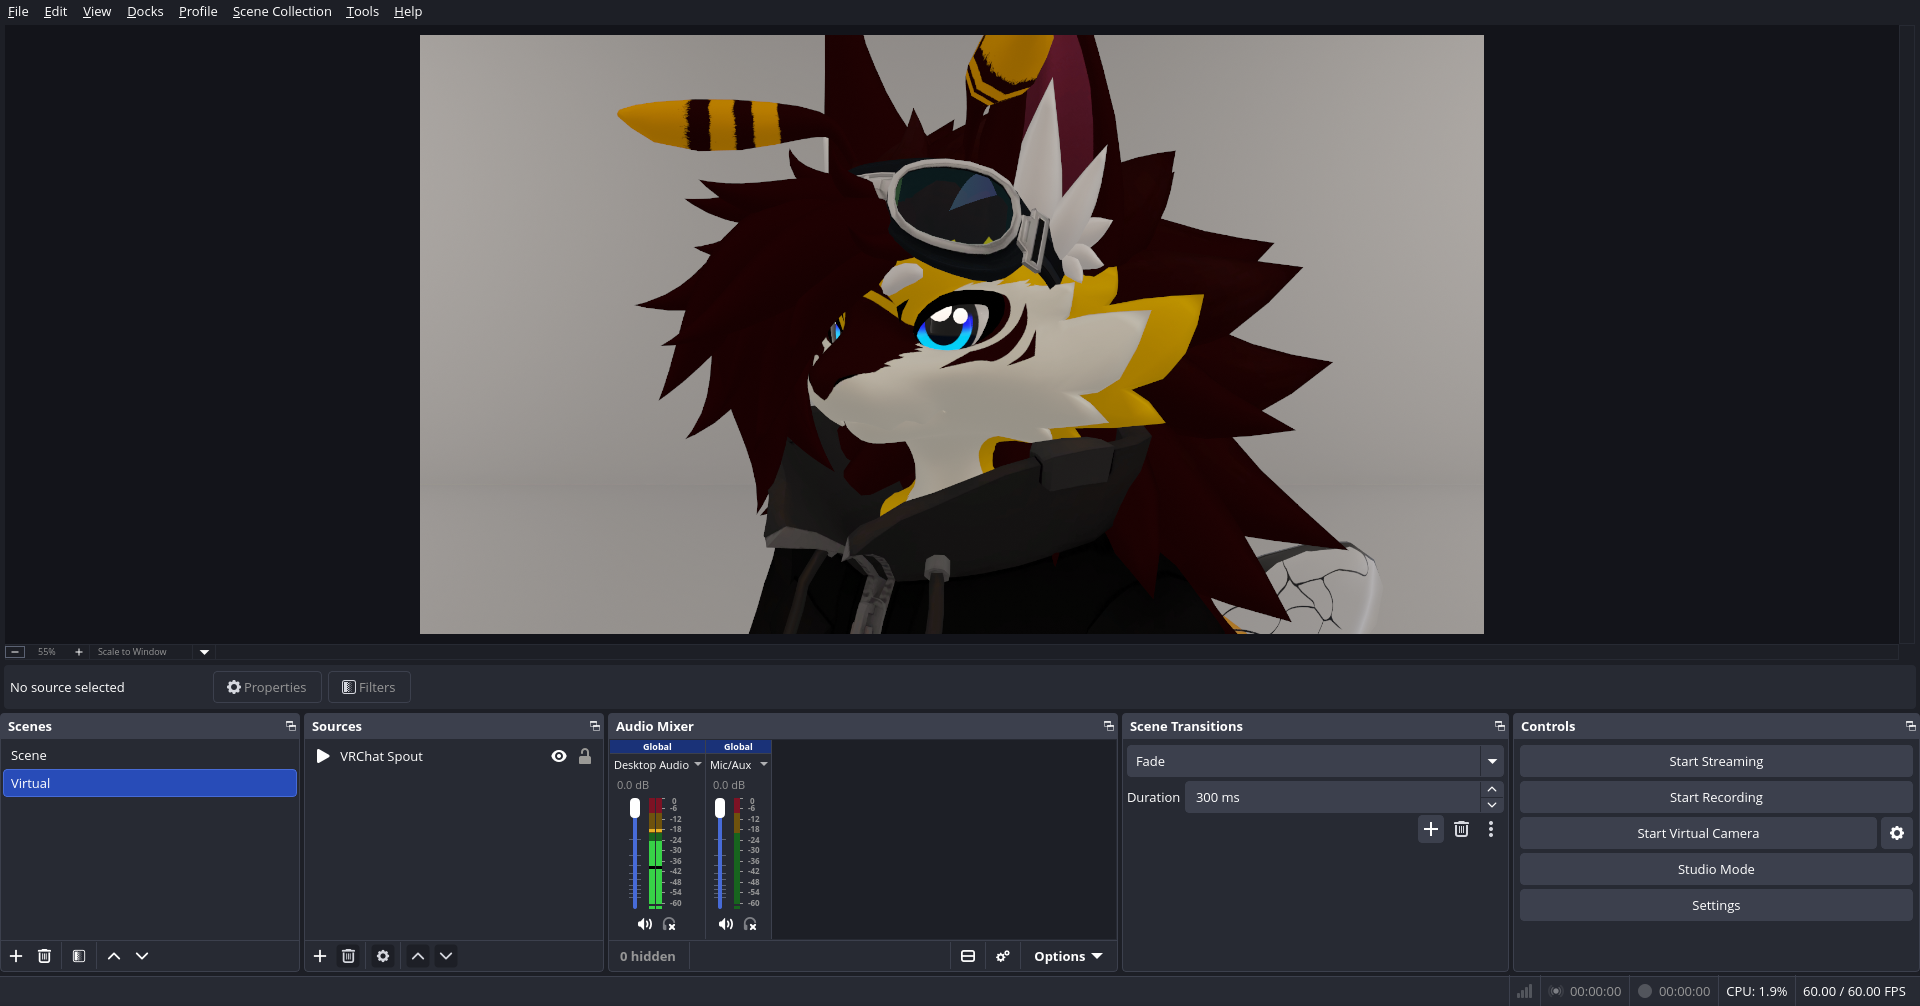Decrease transition duration with down arrow
The width and height of the screenshot is (1920, 1006).
1492,805
